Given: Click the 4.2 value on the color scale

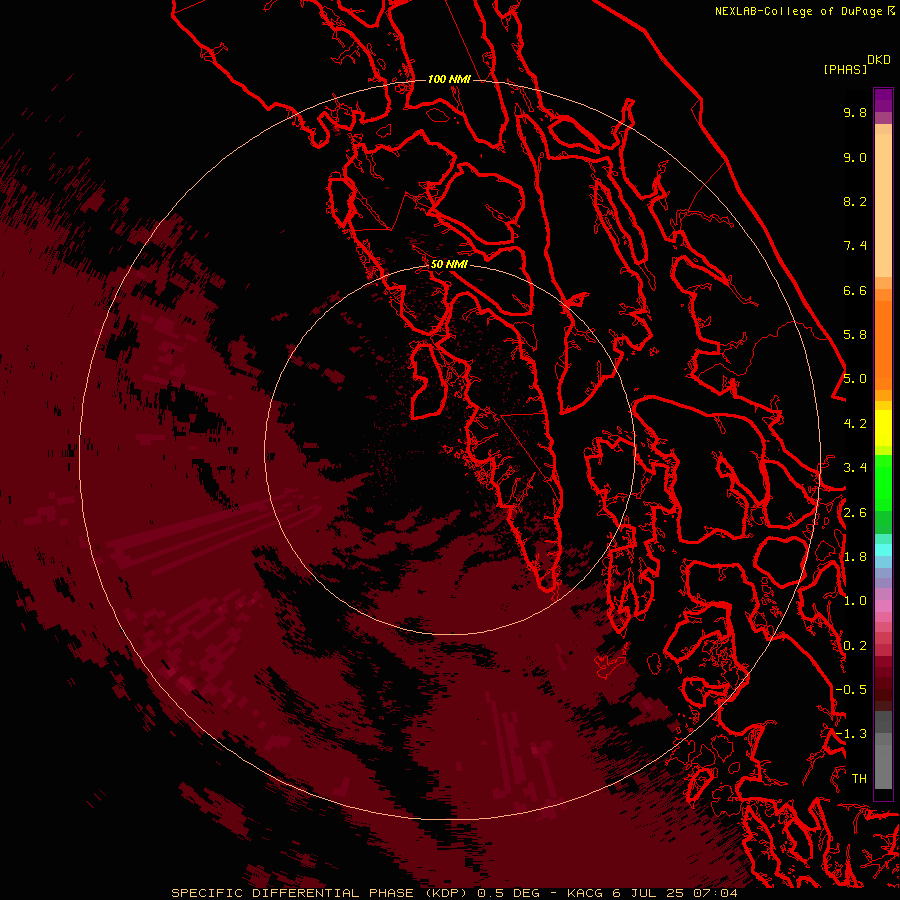Looking at the screenshot, I should [x=855, y=424].
